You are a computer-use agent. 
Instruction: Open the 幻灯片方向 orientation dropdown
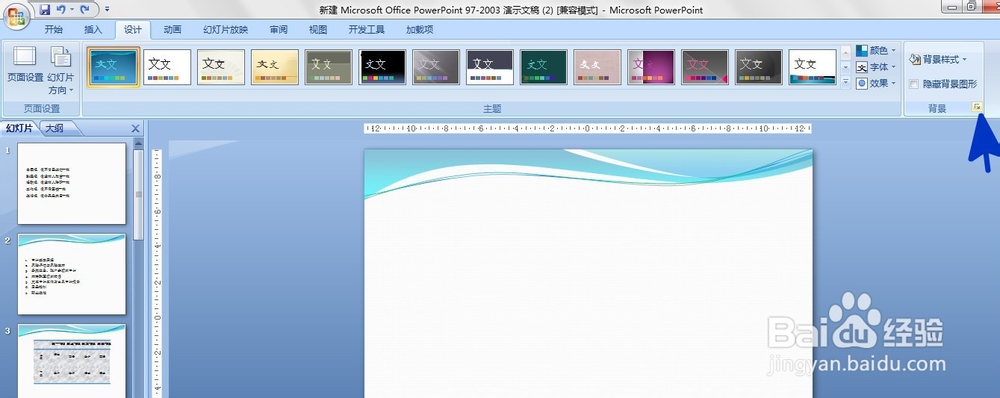pyautogui.click(x=61, y=70)
